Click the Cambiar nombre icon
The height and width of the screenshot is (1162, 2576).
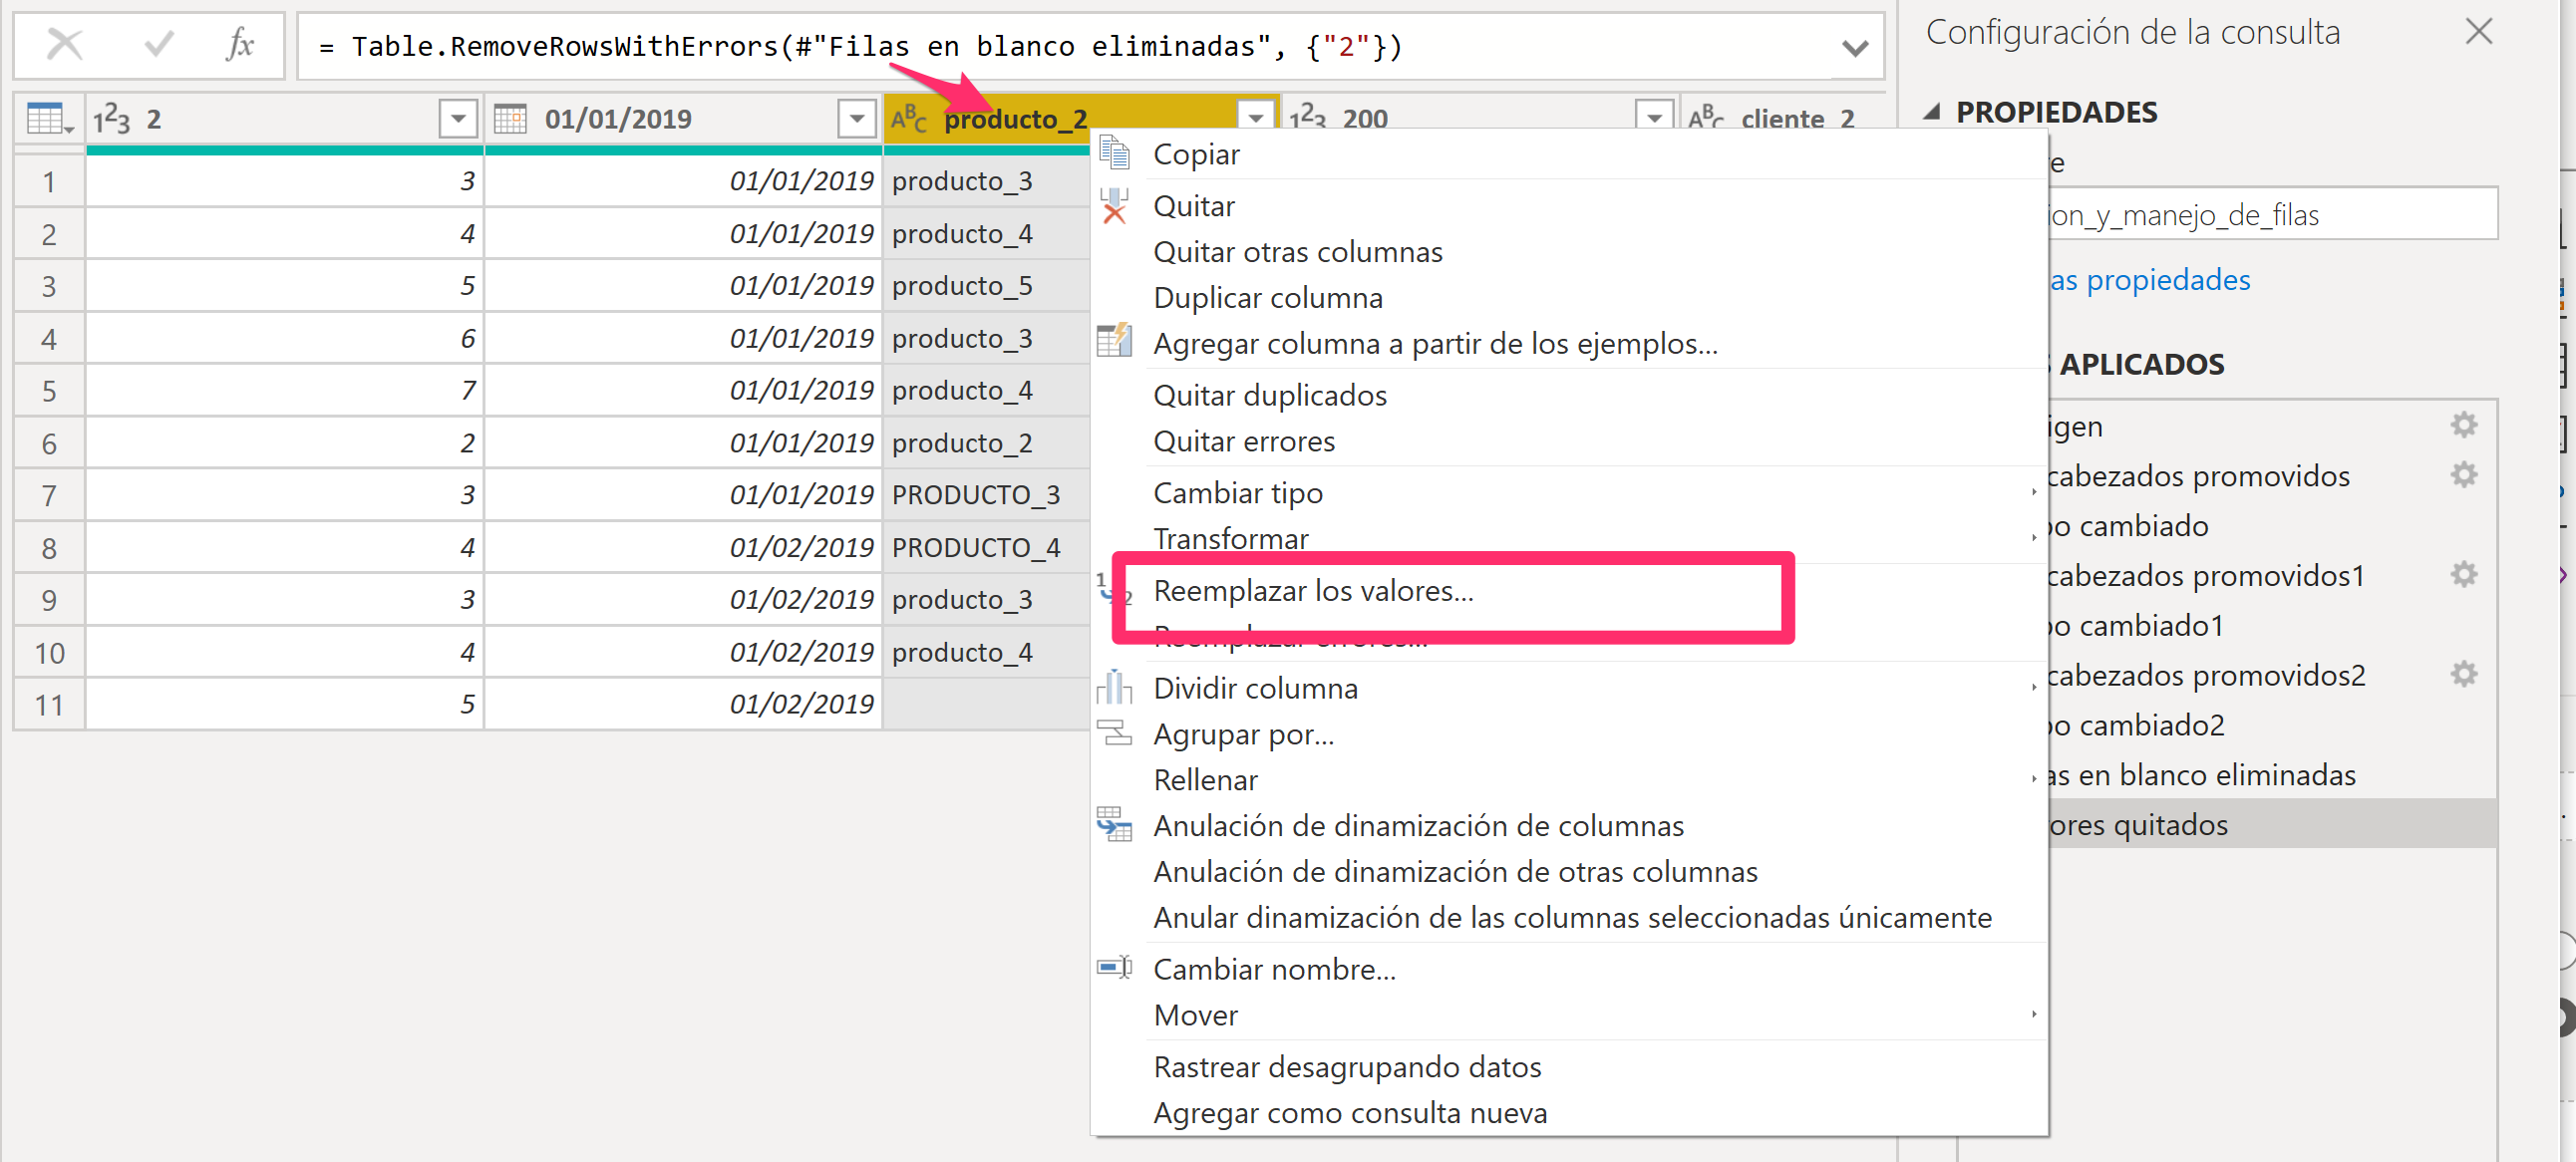(1114, 968)
